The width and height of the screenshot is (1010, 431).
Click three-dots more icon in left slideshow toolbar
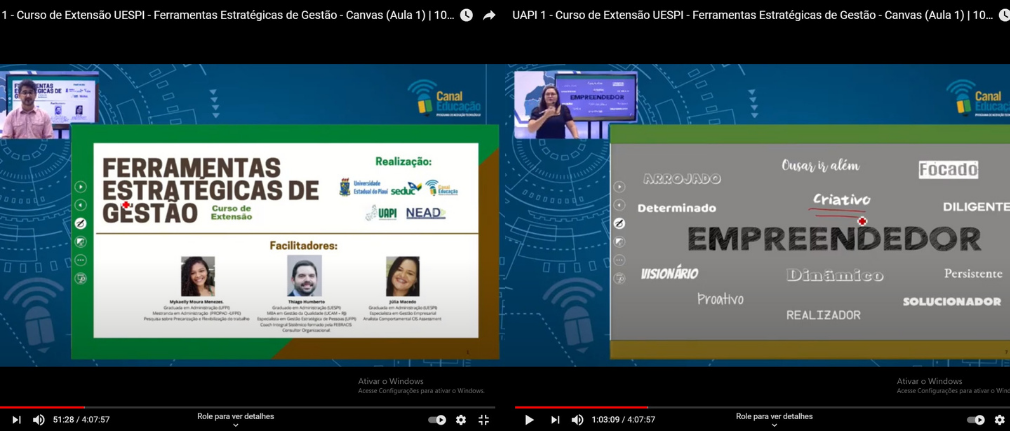tap(81, 260)
